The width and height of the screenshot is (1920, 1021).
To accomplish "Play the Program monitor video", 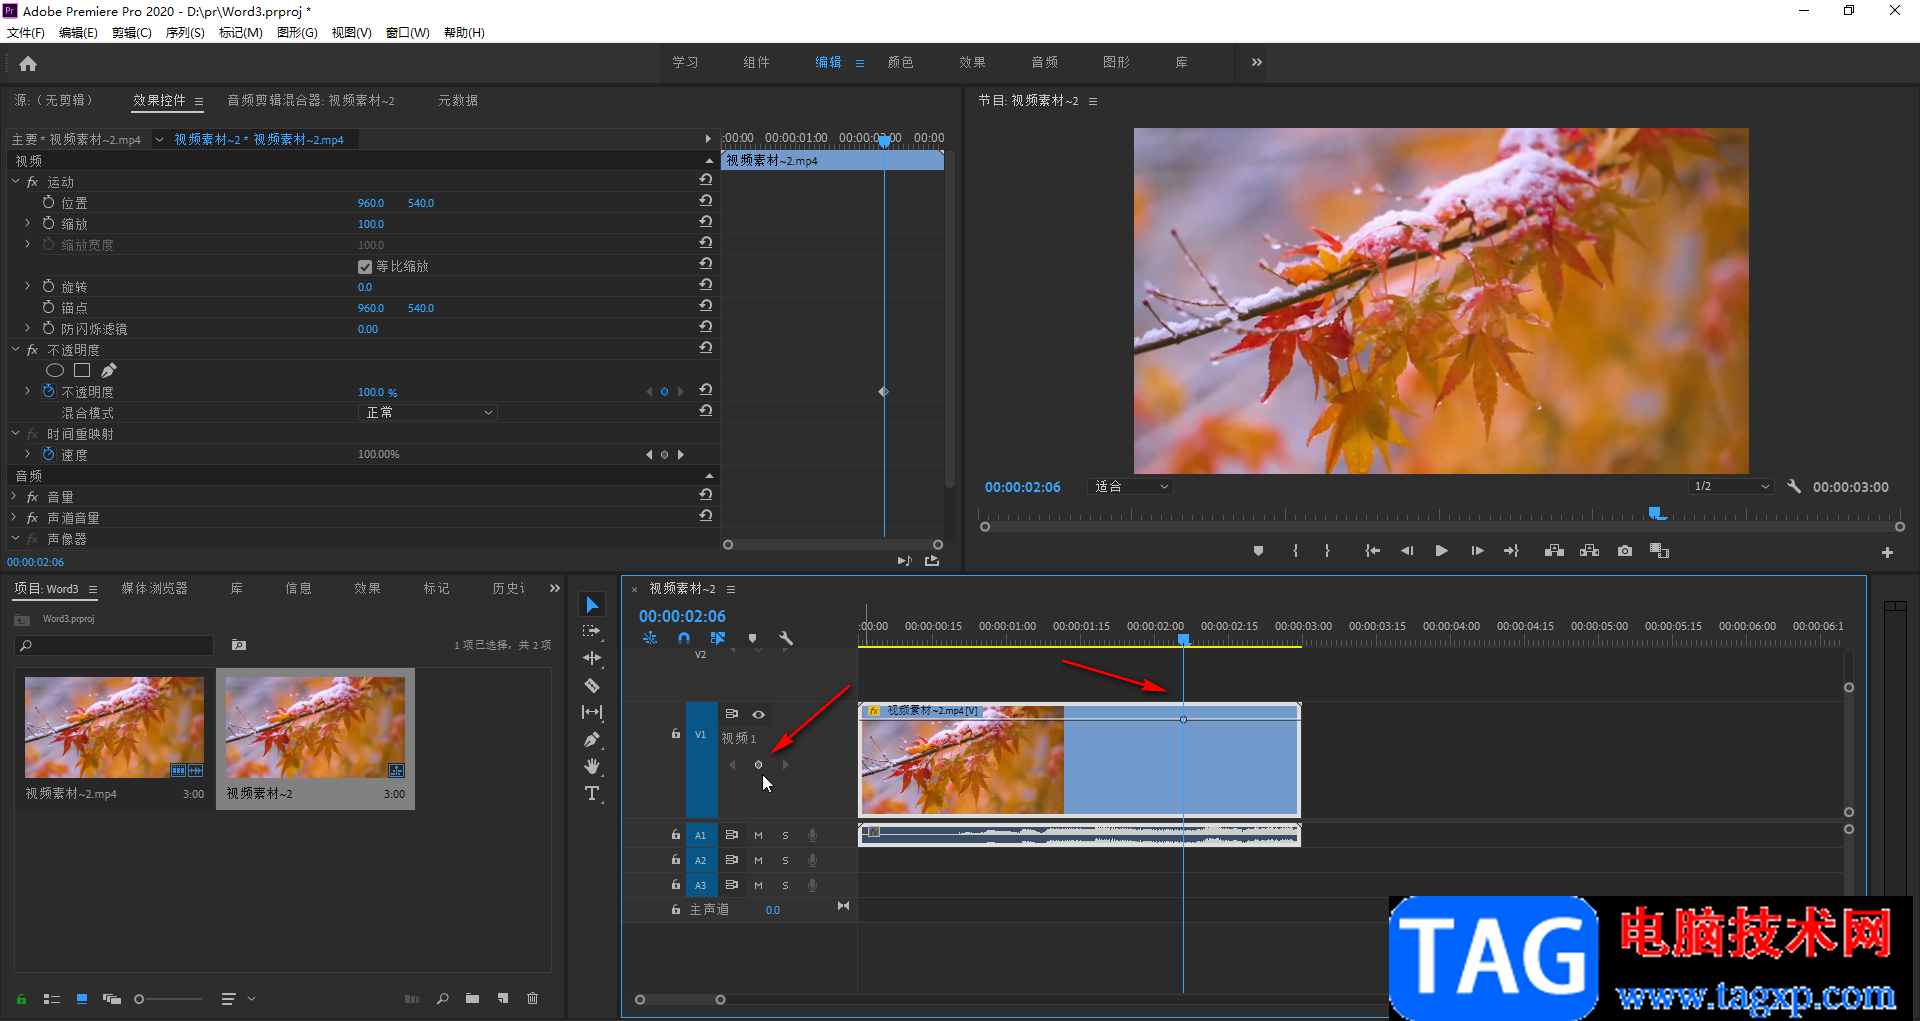I will coord(1441,551).
